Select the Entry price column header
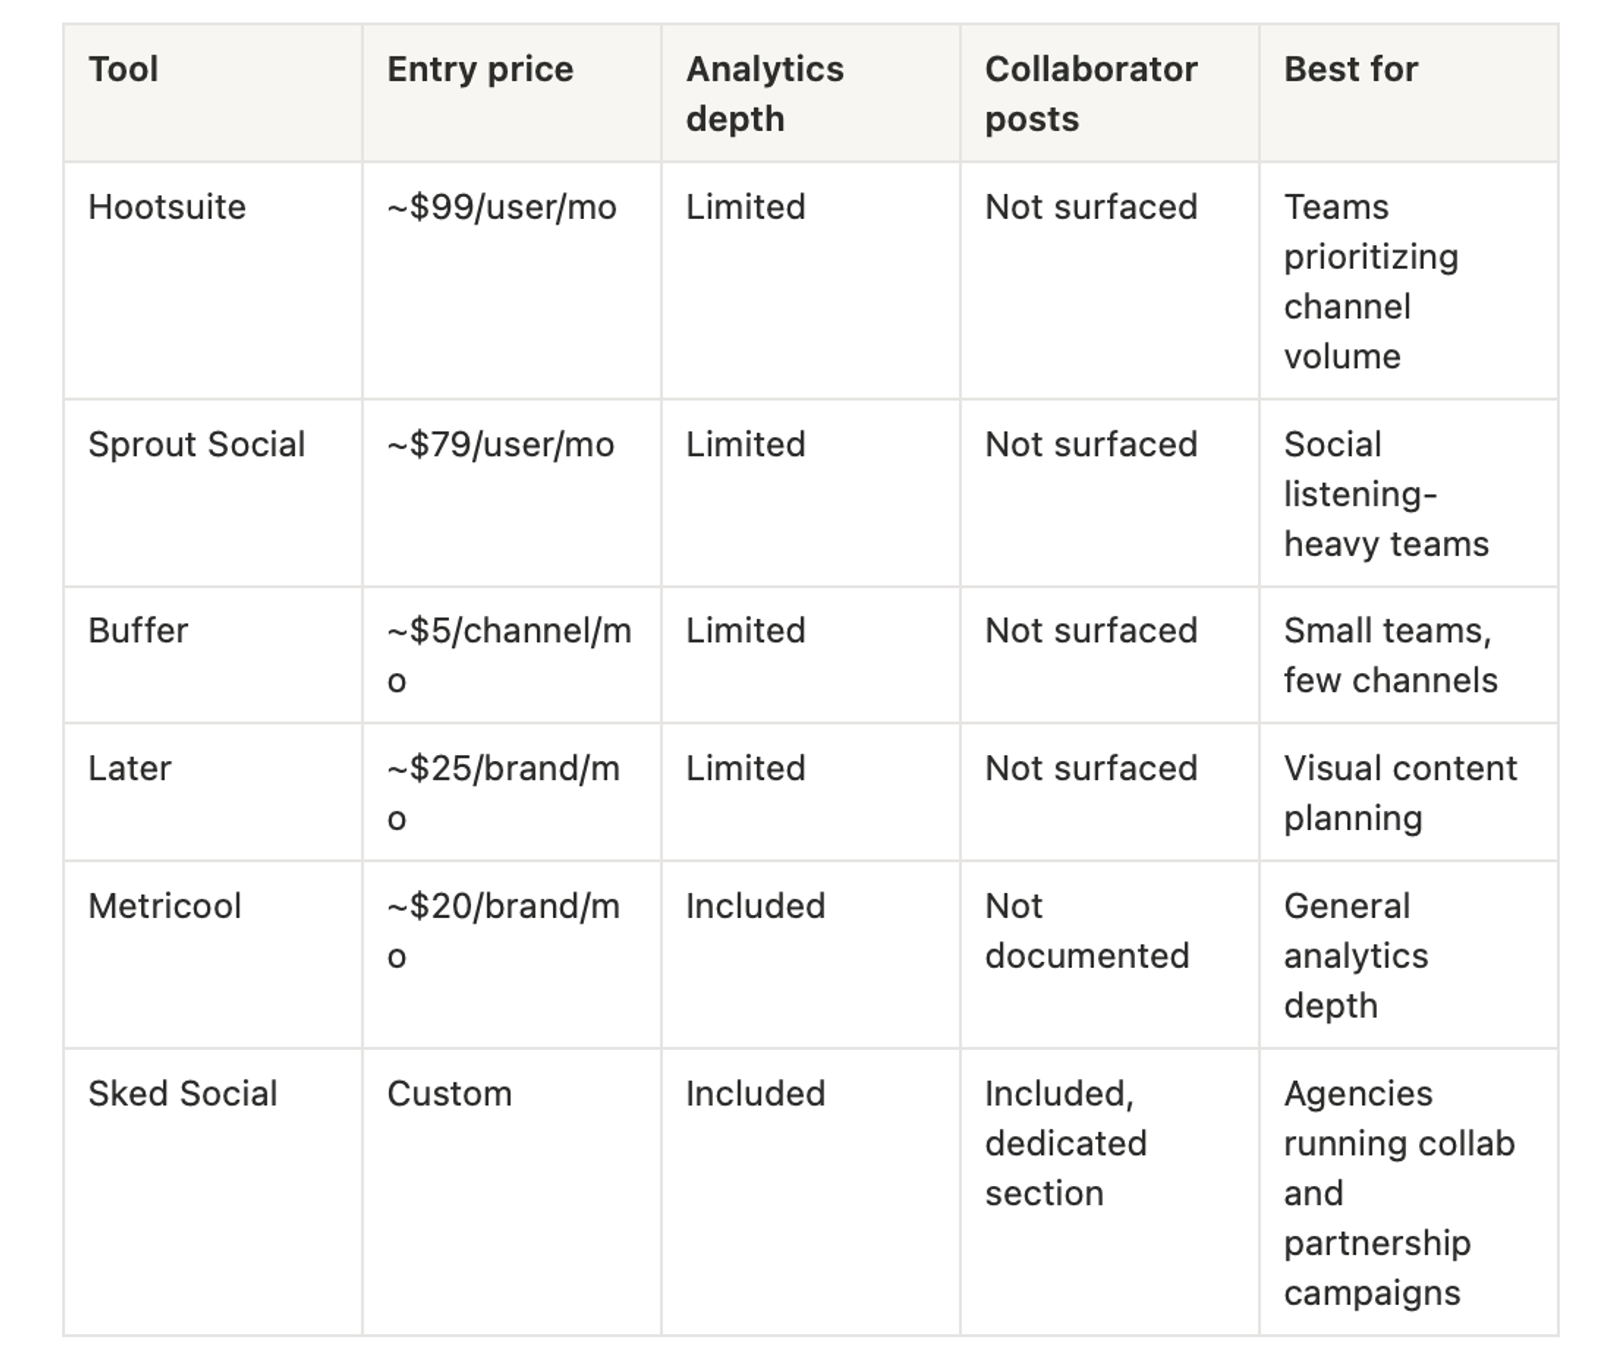The image size is (1600, 1363). [511, 93]
